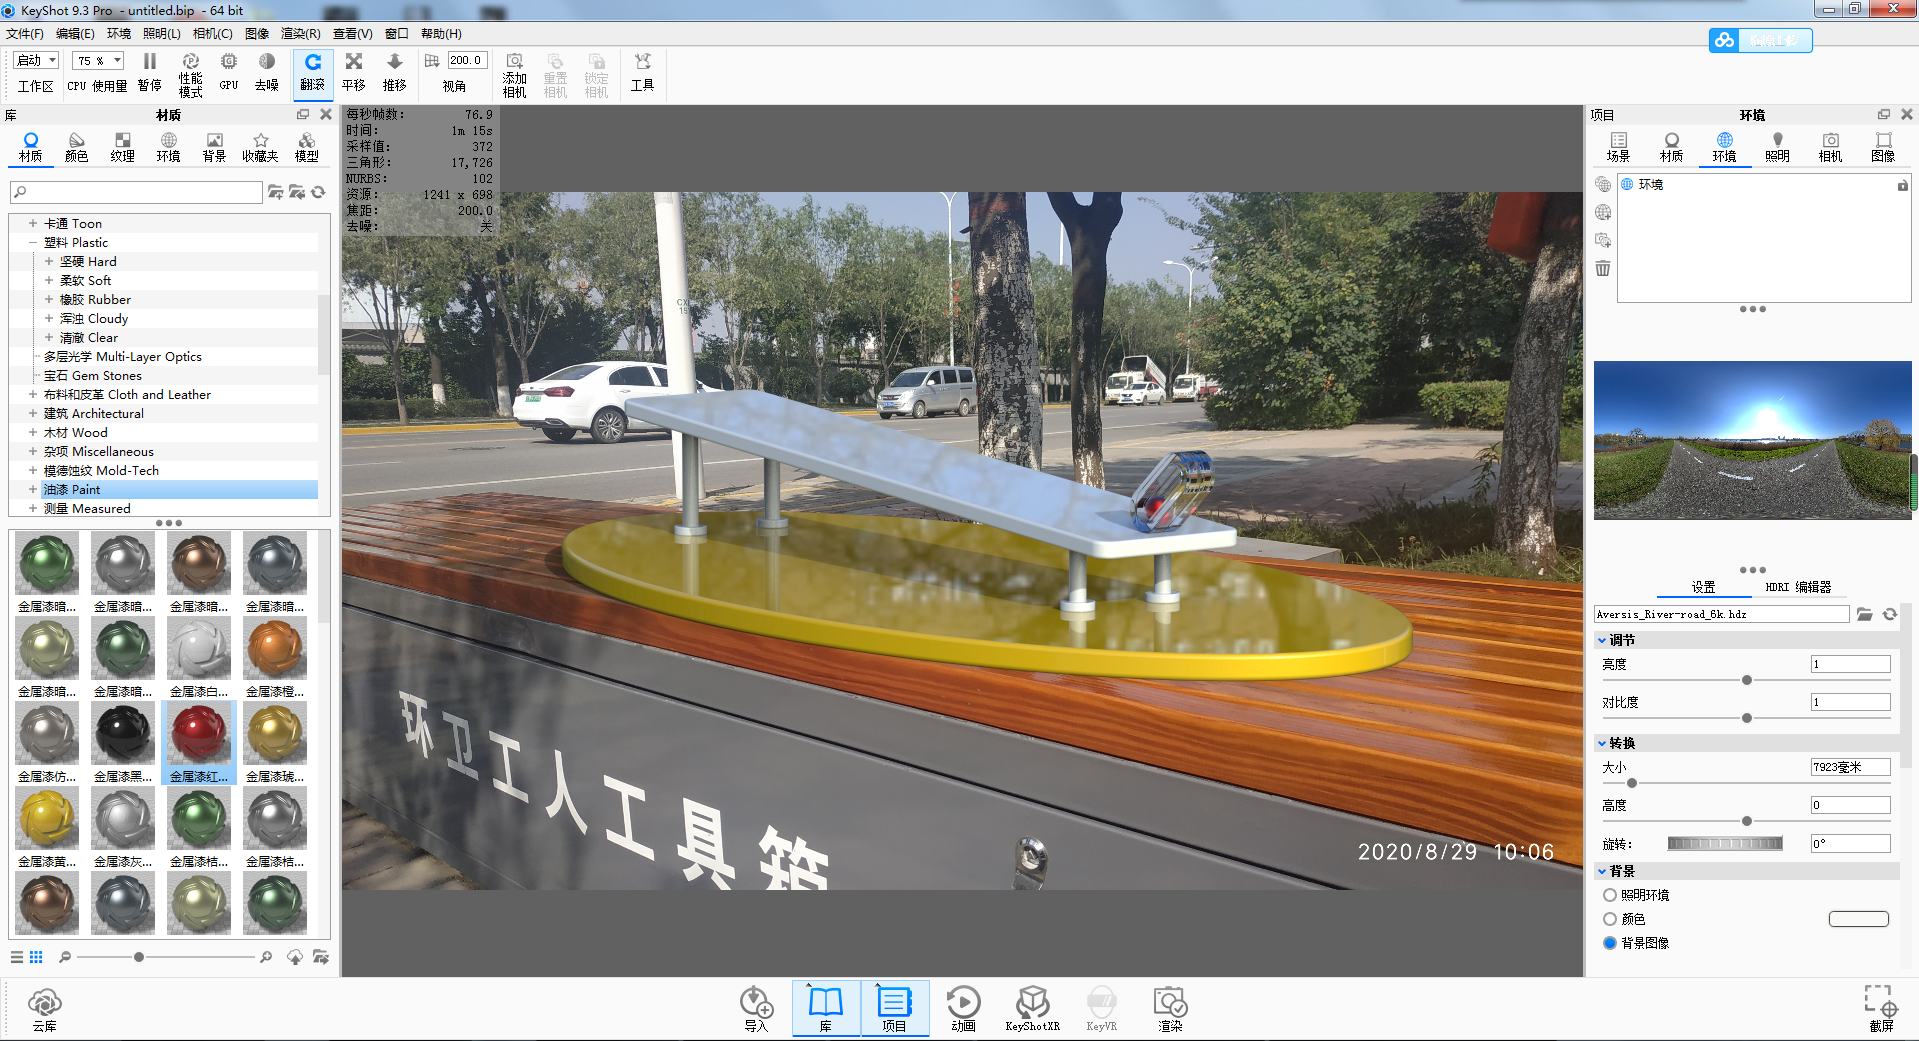Switch library to grid view

(x=36, y=957)
